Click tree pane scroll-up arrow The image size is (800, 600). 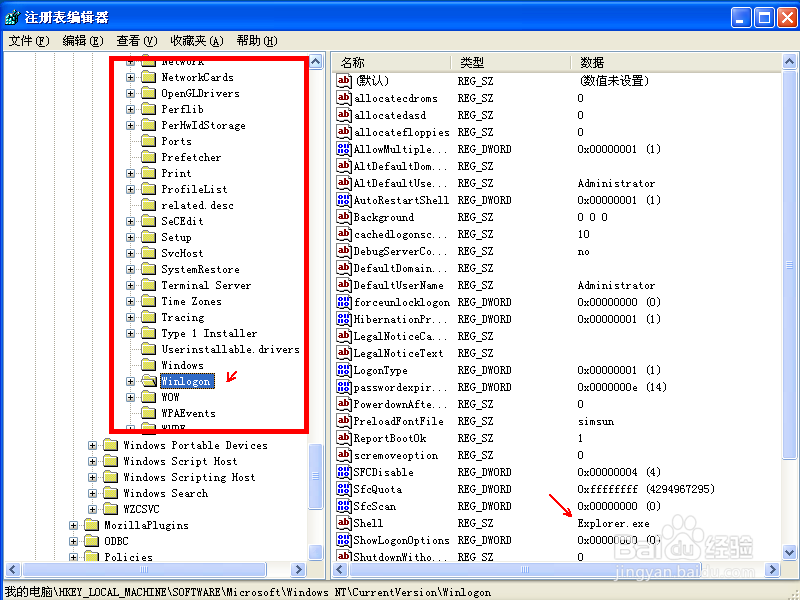click(x=316, y=62)
